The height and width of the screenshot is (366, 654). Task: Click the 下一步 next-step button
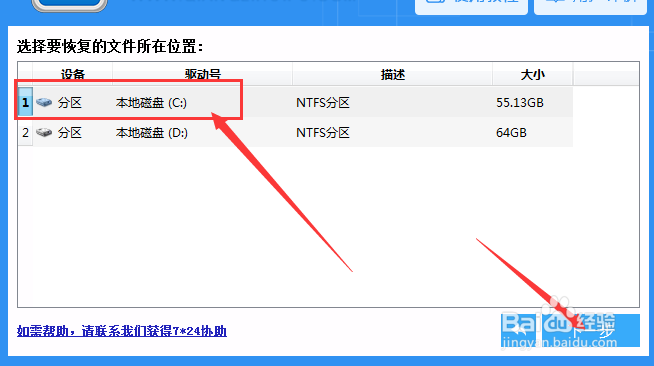tap(591, 331)
